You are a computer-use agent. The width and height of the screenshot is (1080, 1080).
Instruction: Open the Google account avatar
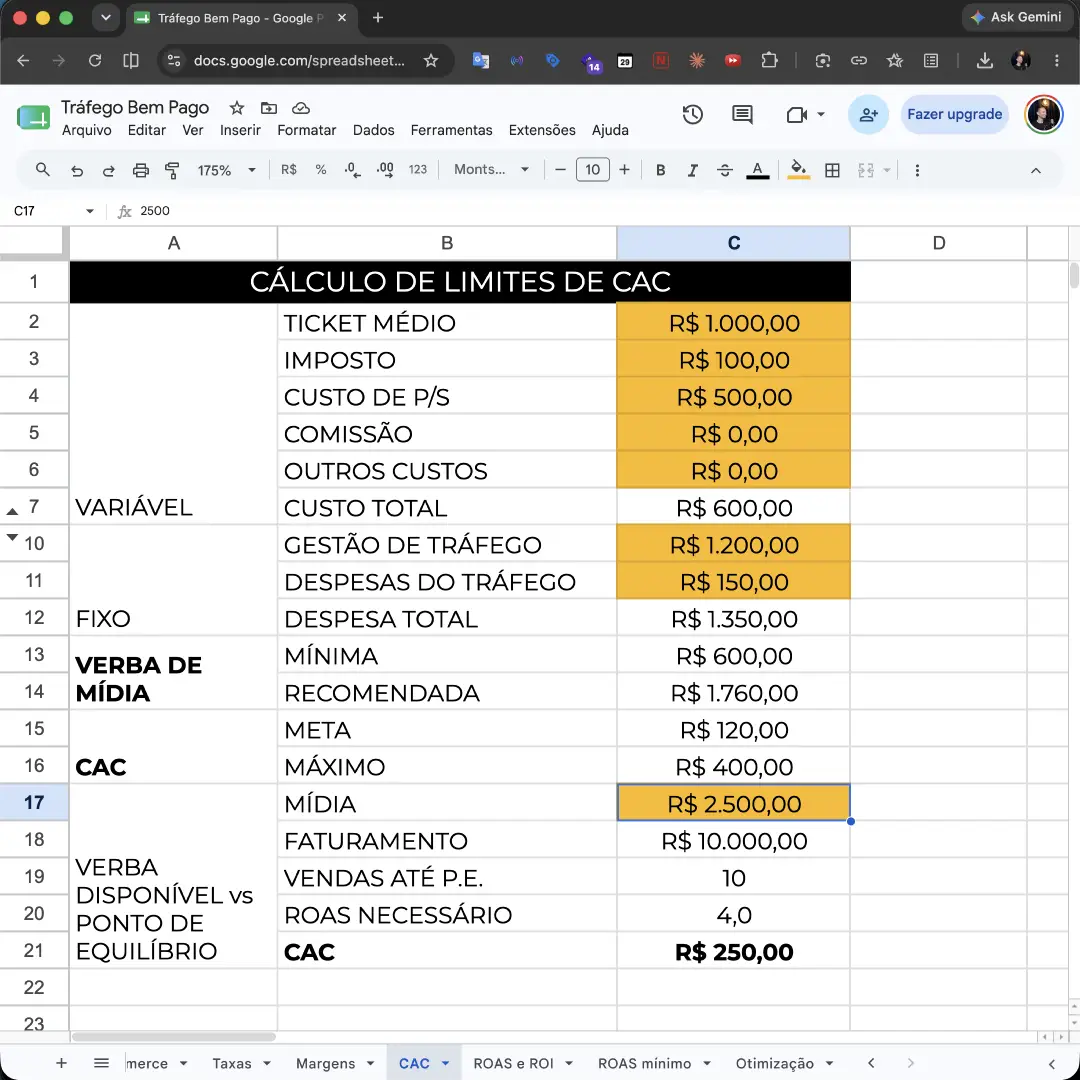pos(1043,114)
